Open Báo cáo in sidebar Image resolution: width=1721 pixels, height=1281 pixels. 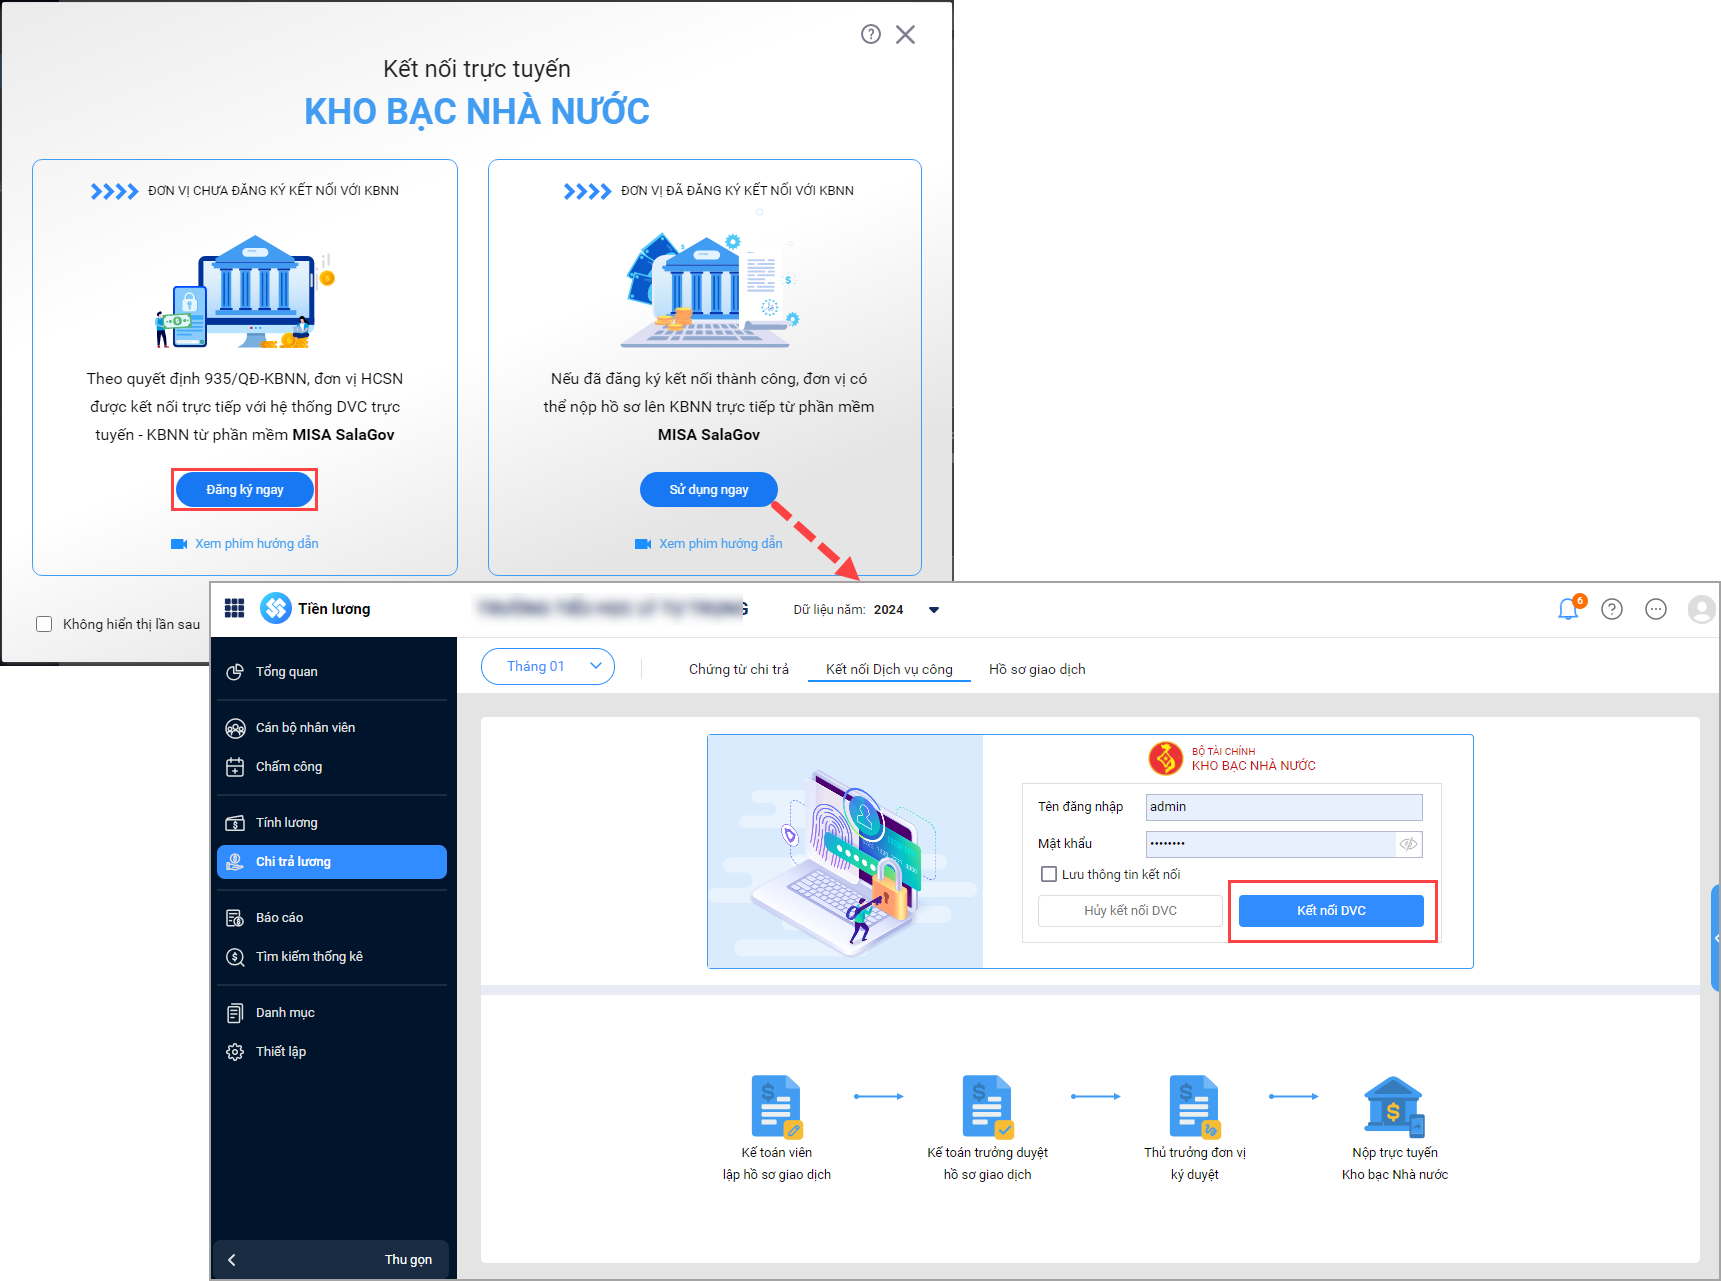(332, 918)
